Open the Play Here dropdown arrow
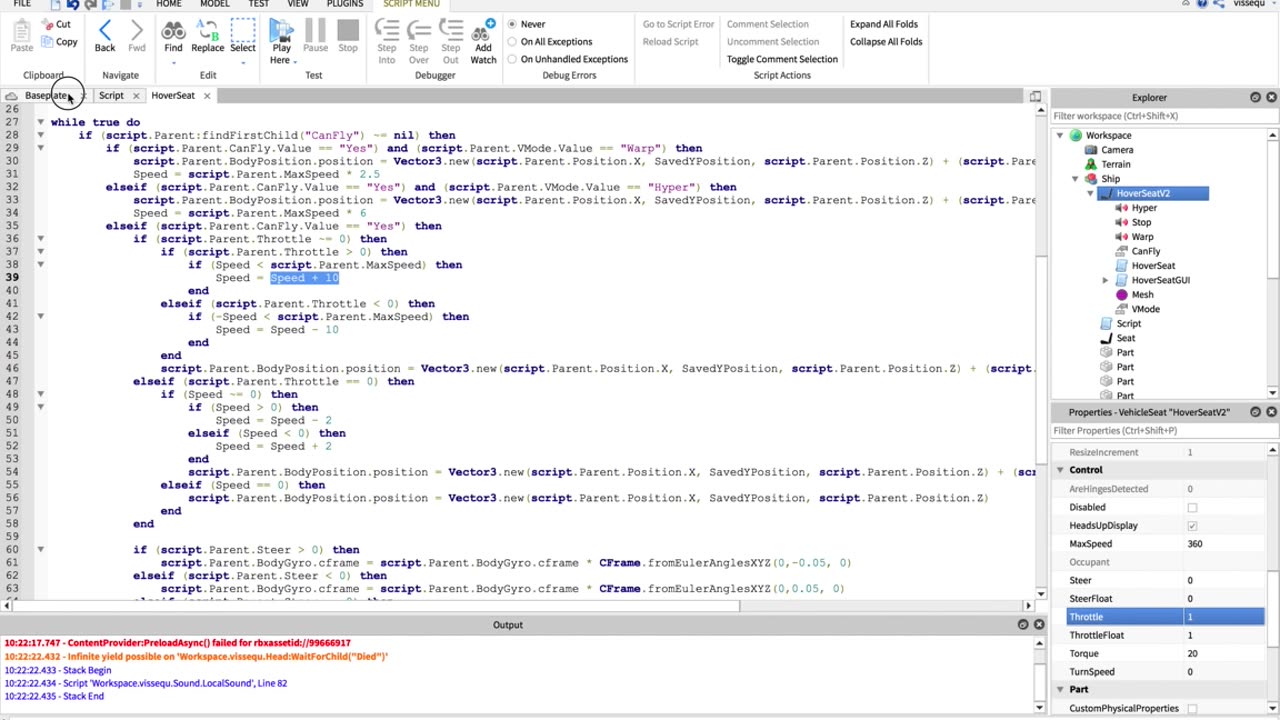 [x=297, y=61]
